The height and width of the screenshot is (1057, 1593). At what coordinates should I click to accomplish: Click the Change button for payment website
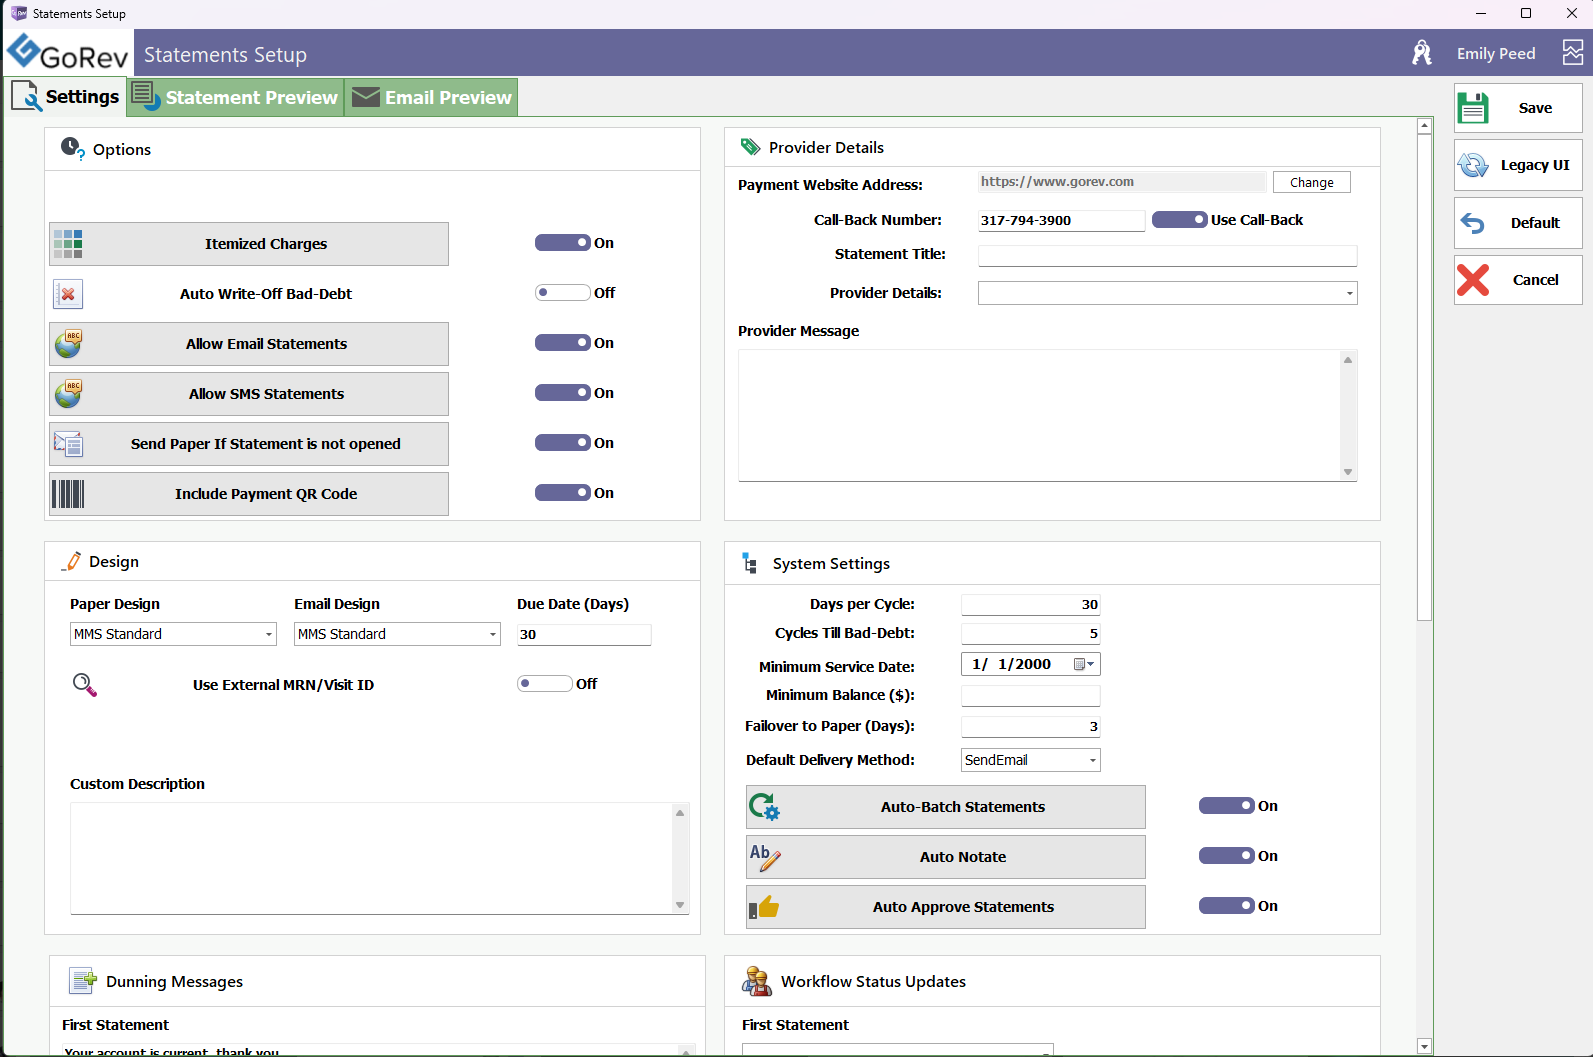[x=1311, y=182]
